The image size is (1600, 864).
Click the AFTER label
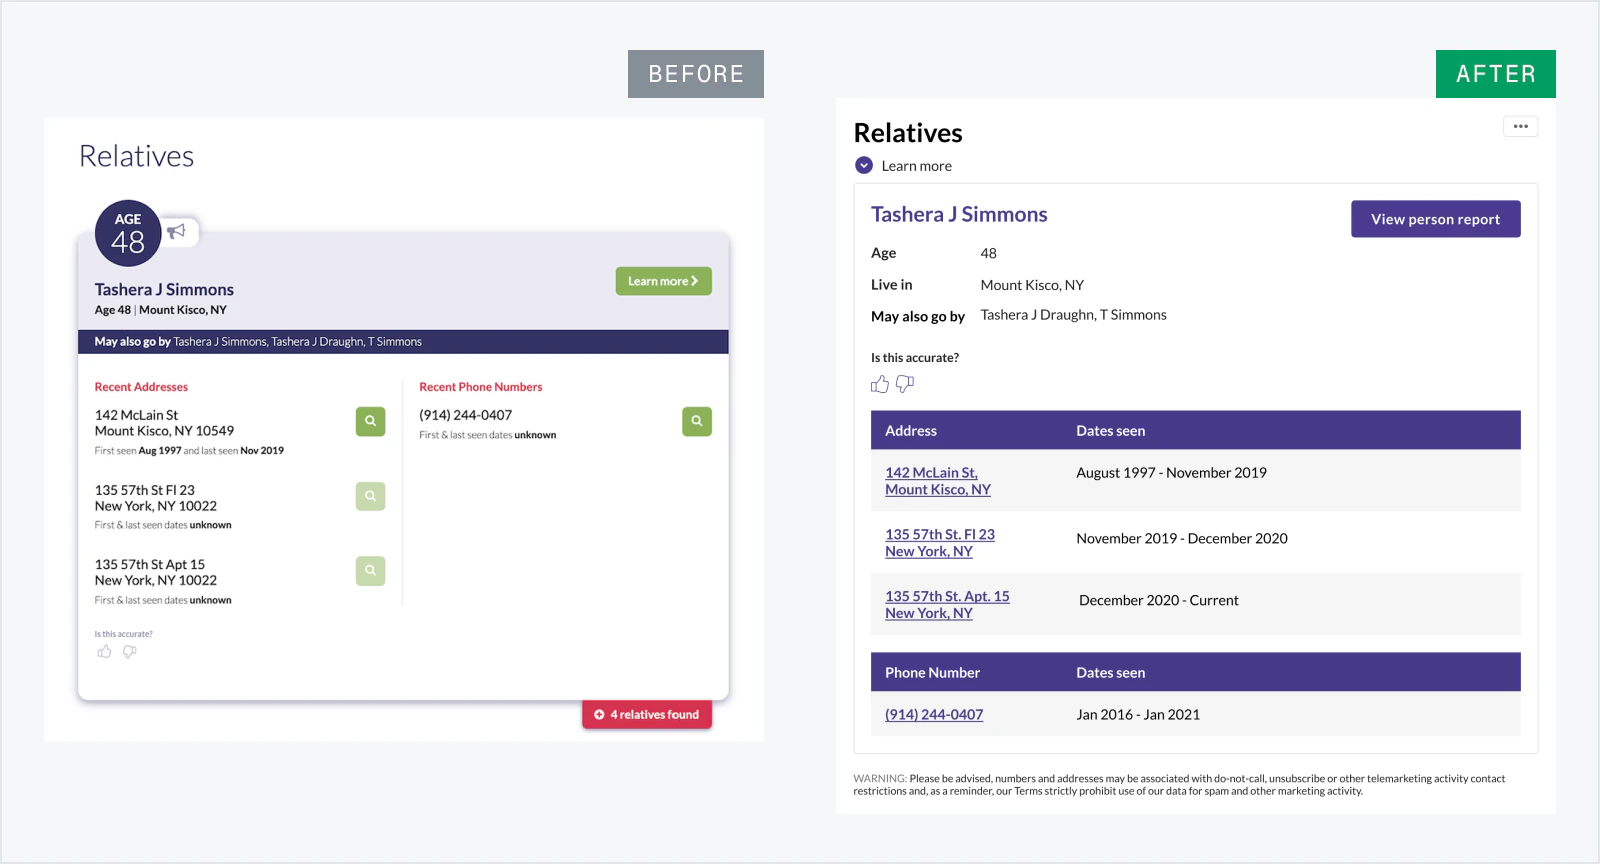click(1496, 74)
